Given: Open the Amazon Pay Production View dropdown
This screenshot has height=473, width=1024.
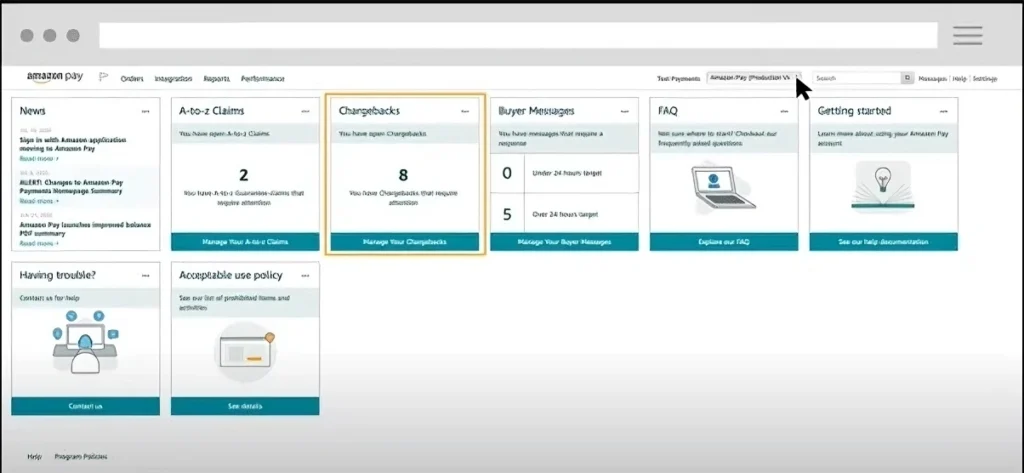Looking at the screenshot, I should click(x=754, y=78).
